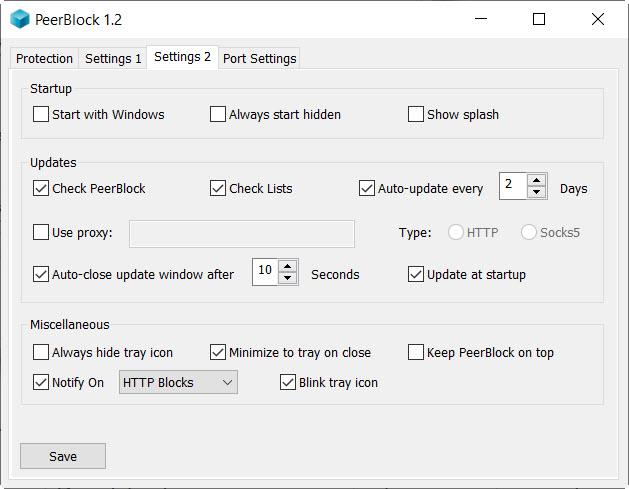Screen dimensions: 629x489
Task: Enable Start with Windows checkbox
Action: (x=41, y=114)
